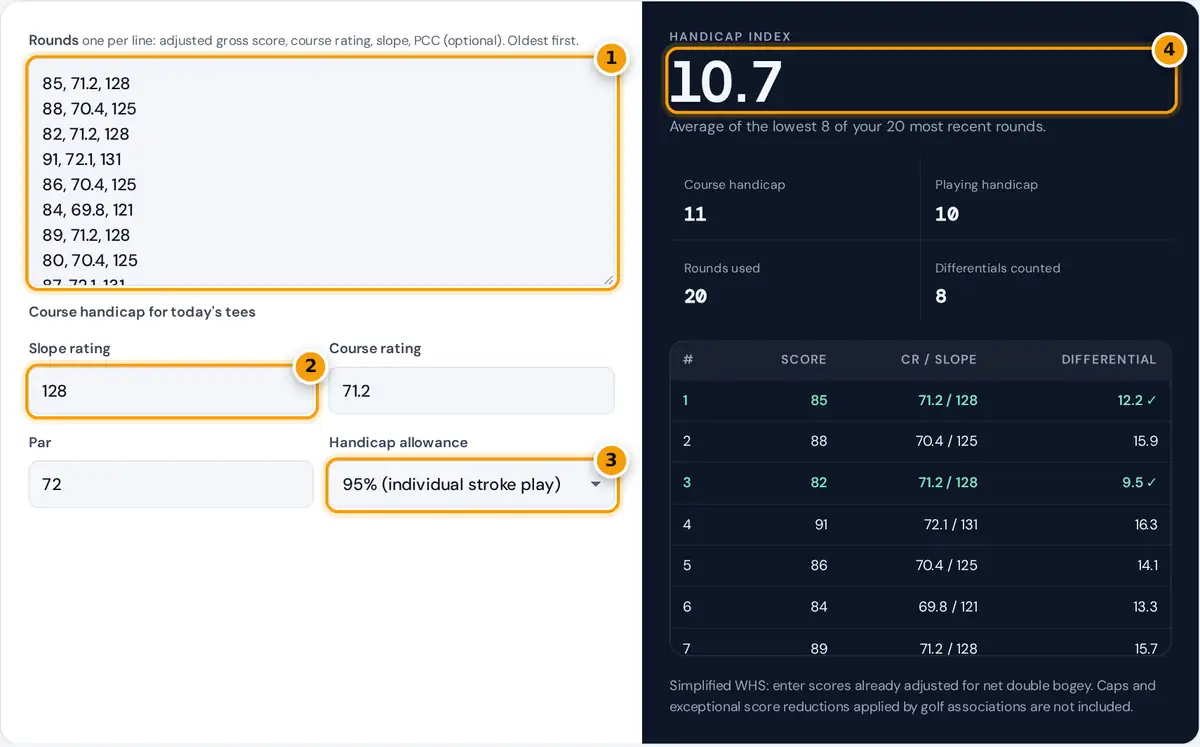
Task: Click "Course handicap for today's tees" heading
Action: coord(142,312)
